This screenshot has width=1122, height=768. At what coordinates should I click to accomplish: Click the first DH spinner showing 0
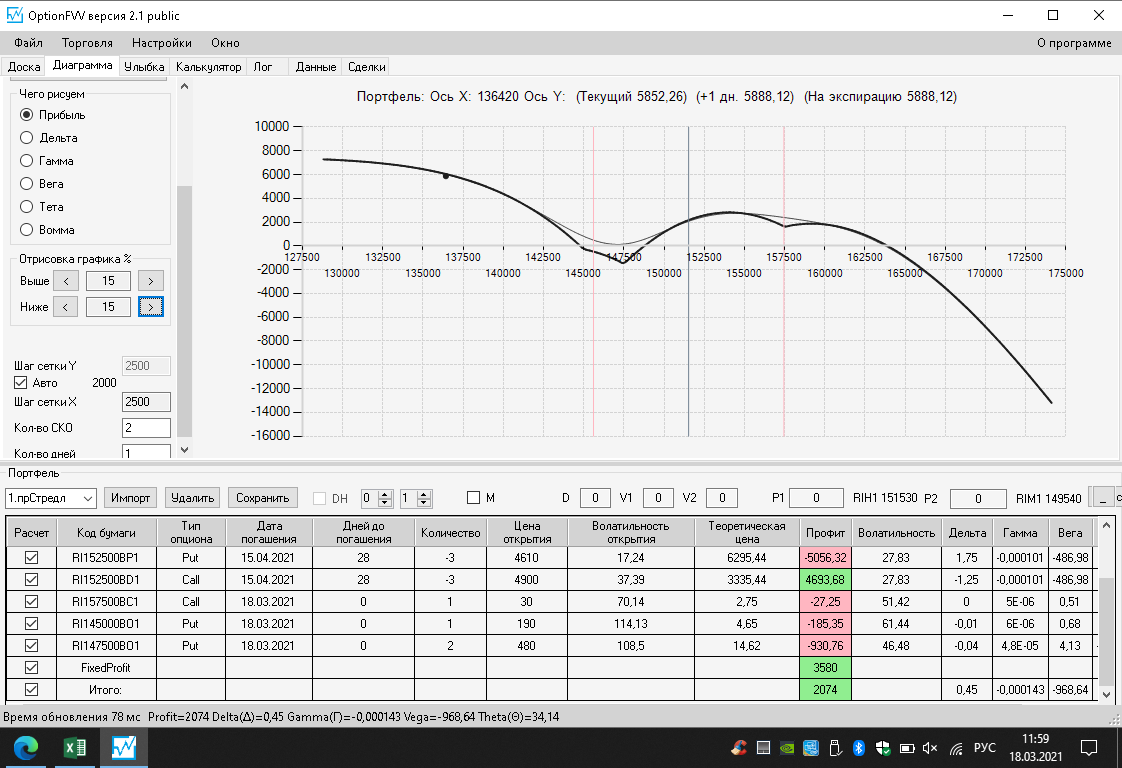[376, 498]
